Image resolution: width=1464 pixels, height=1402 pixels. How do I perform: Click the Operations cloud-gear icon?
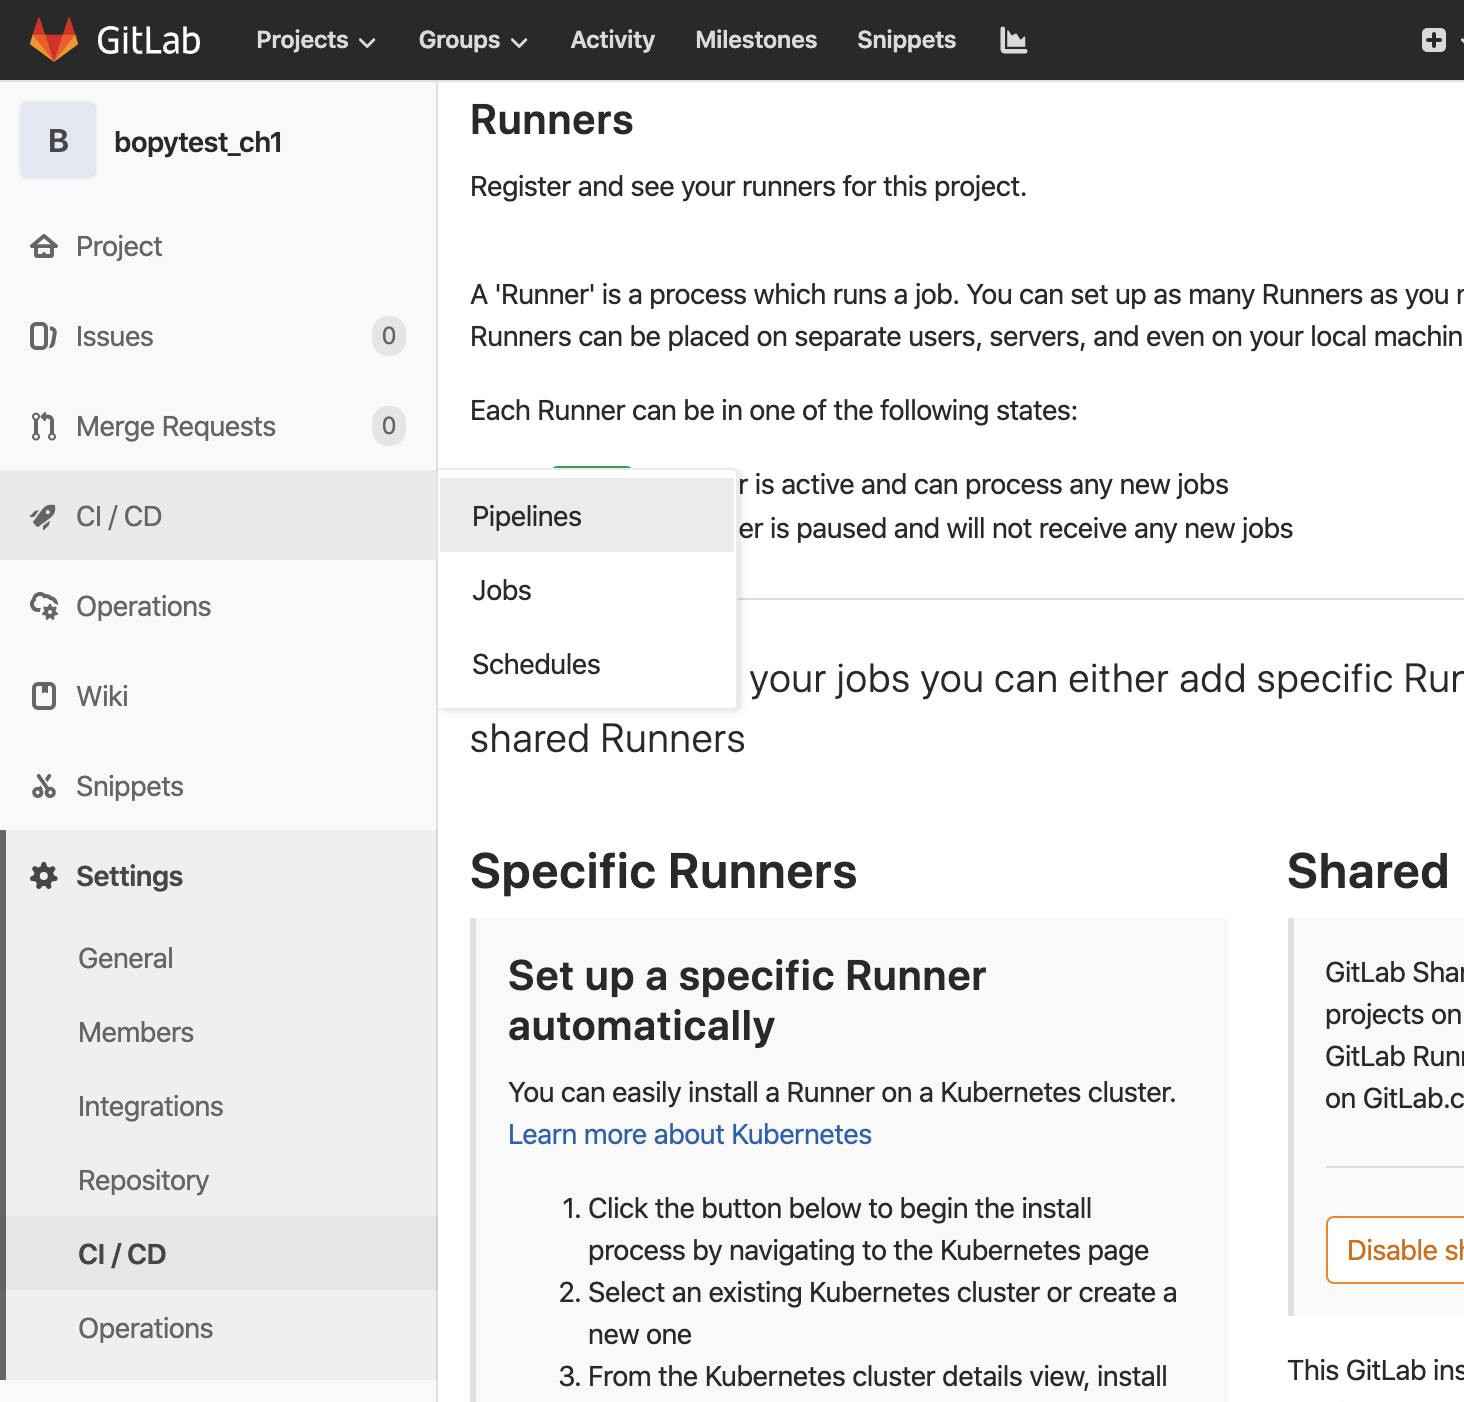click(x=44, y=606)
